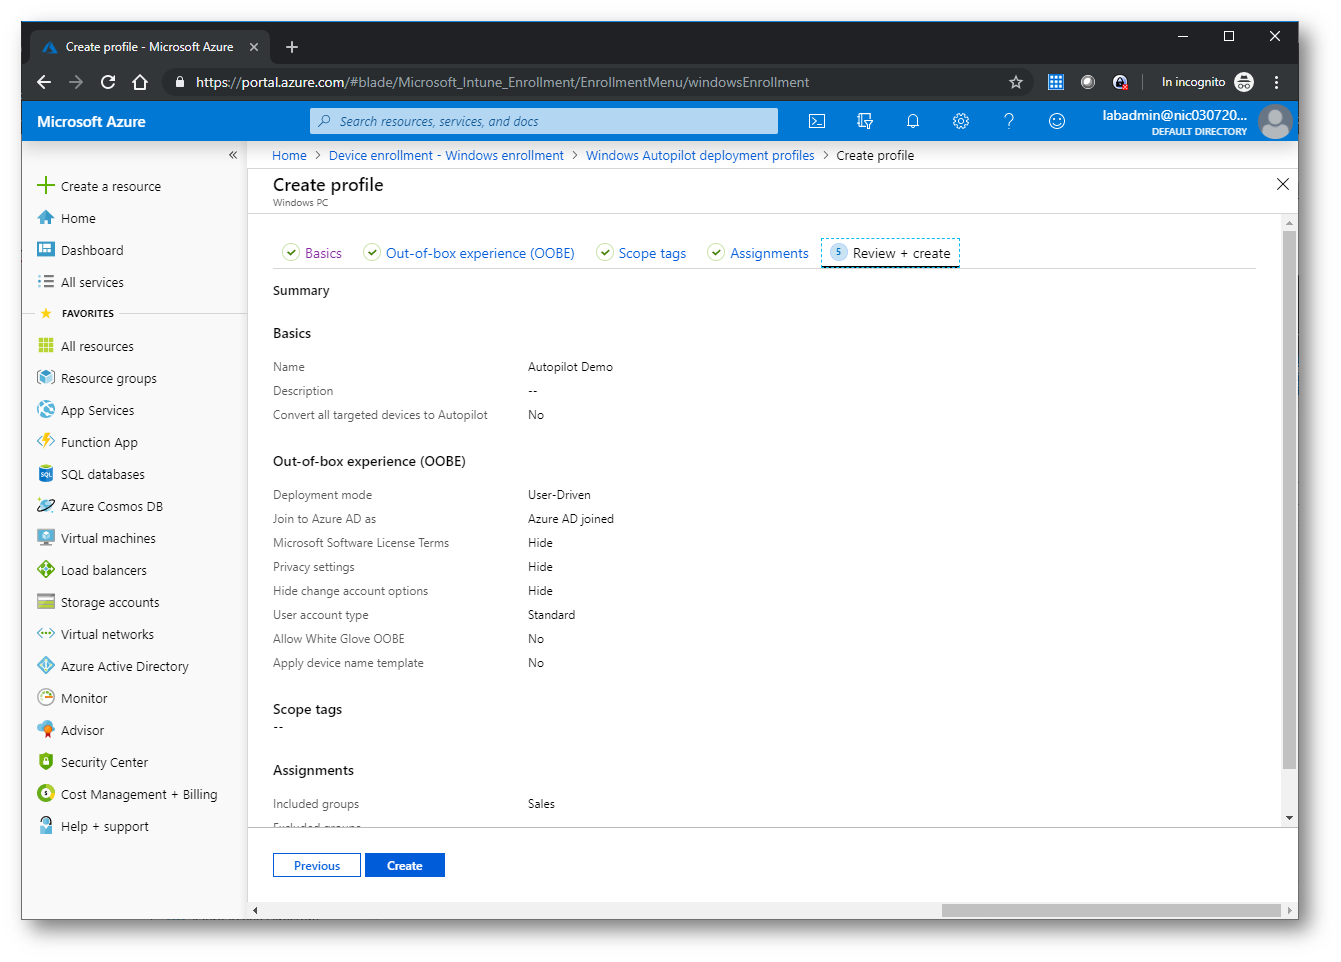Click the Previous button
This screenshot has height=962, width=1341.
317,865
